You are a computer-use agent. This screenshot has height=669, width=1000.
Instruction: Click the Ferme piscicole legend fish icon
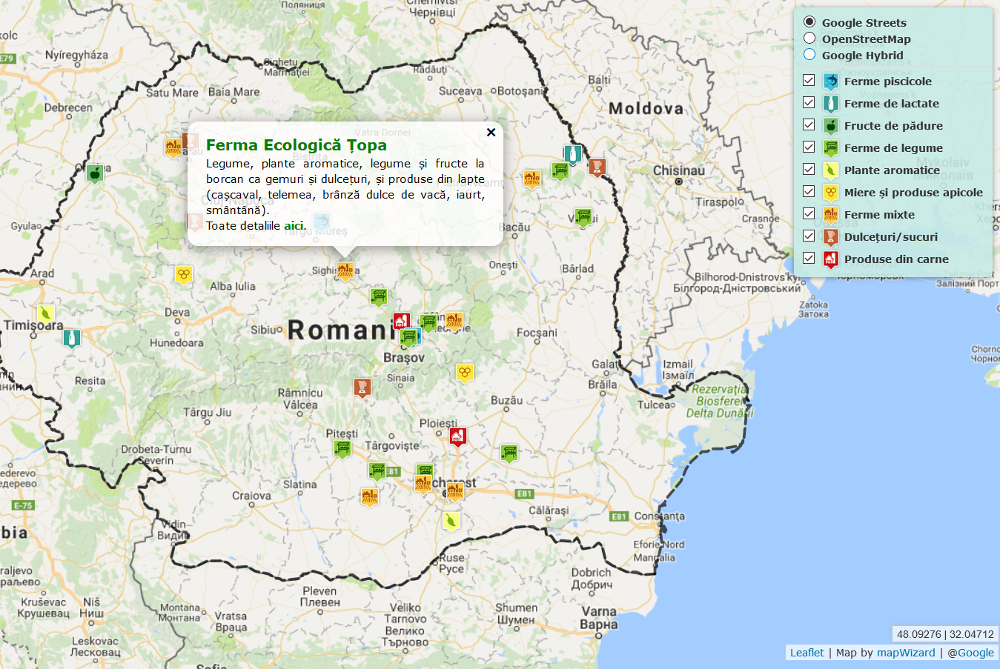(830, 82)
